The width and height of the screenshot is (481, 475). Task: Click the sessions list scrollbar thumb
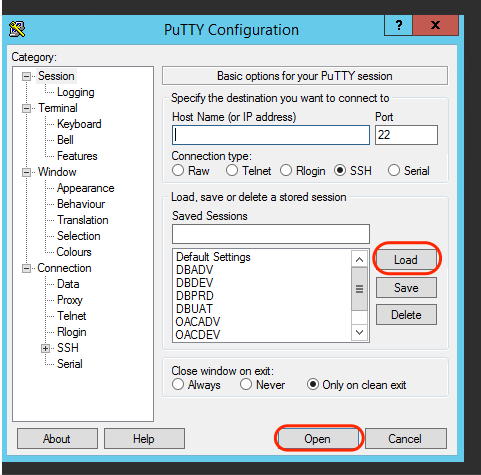359,289
